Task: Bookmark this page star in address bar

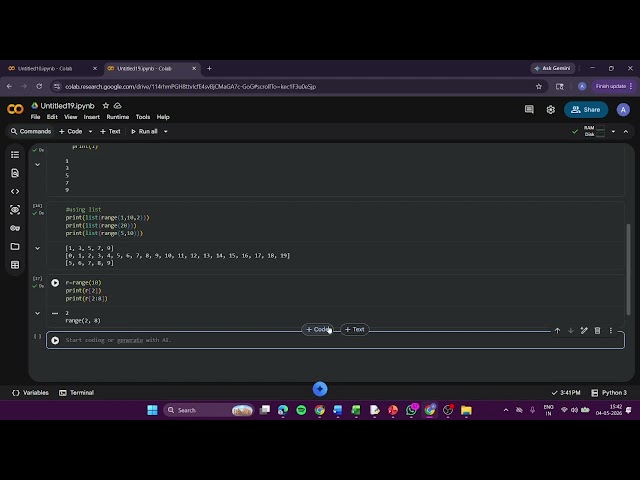Action: (x=539, y=87)
